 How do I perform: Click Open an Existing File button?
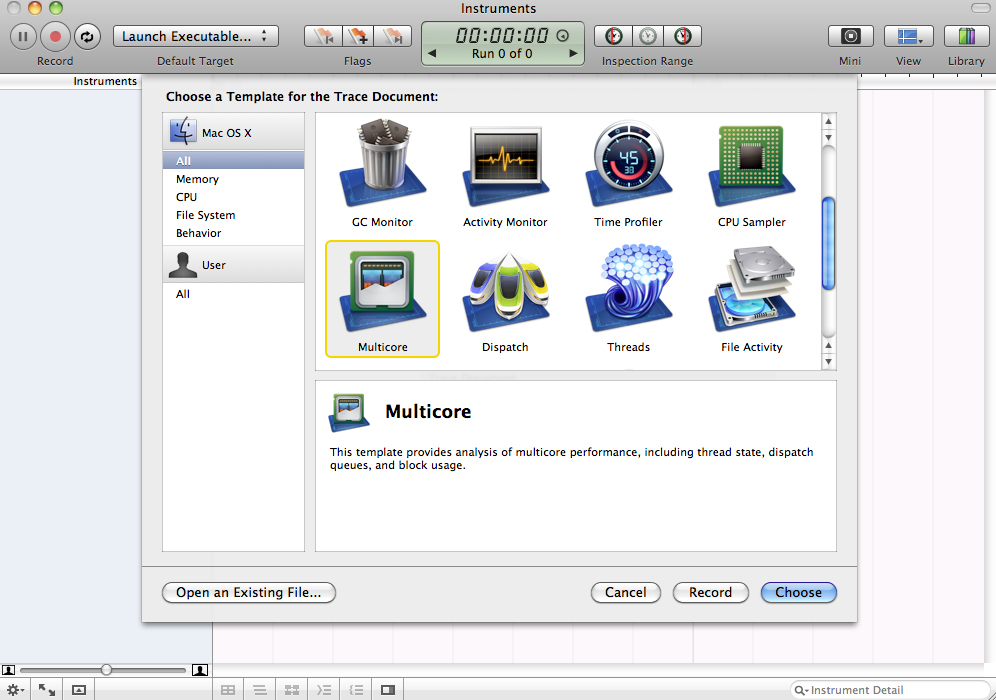(248, 592)
